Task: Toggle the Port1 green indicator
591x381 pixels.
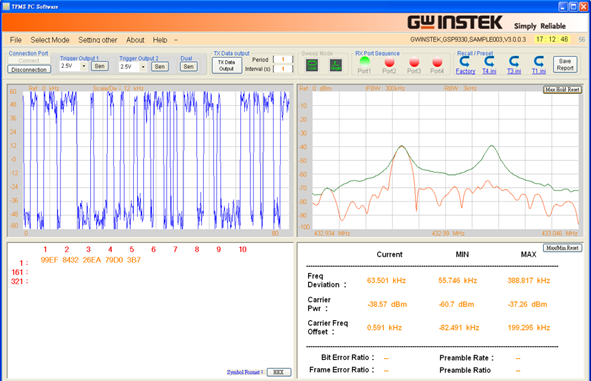Action: pyautogui.click(x=364, y=61)
